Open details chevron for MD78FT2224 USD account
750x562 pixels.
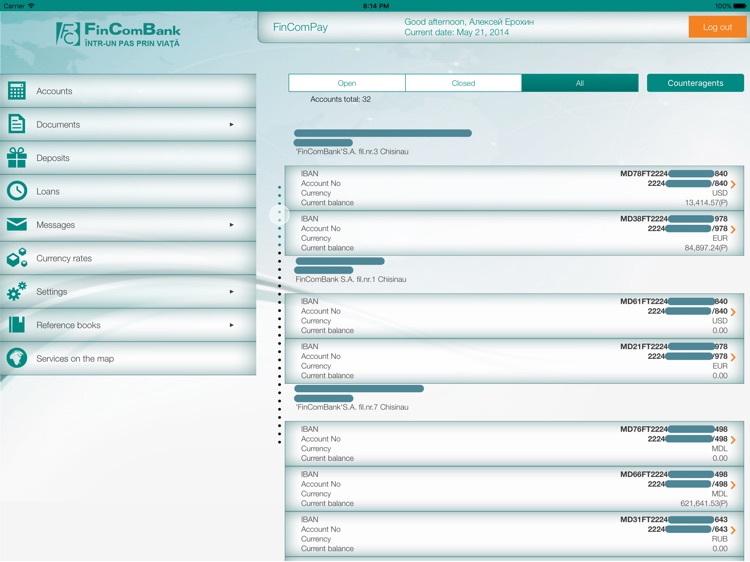click(733, 184)
